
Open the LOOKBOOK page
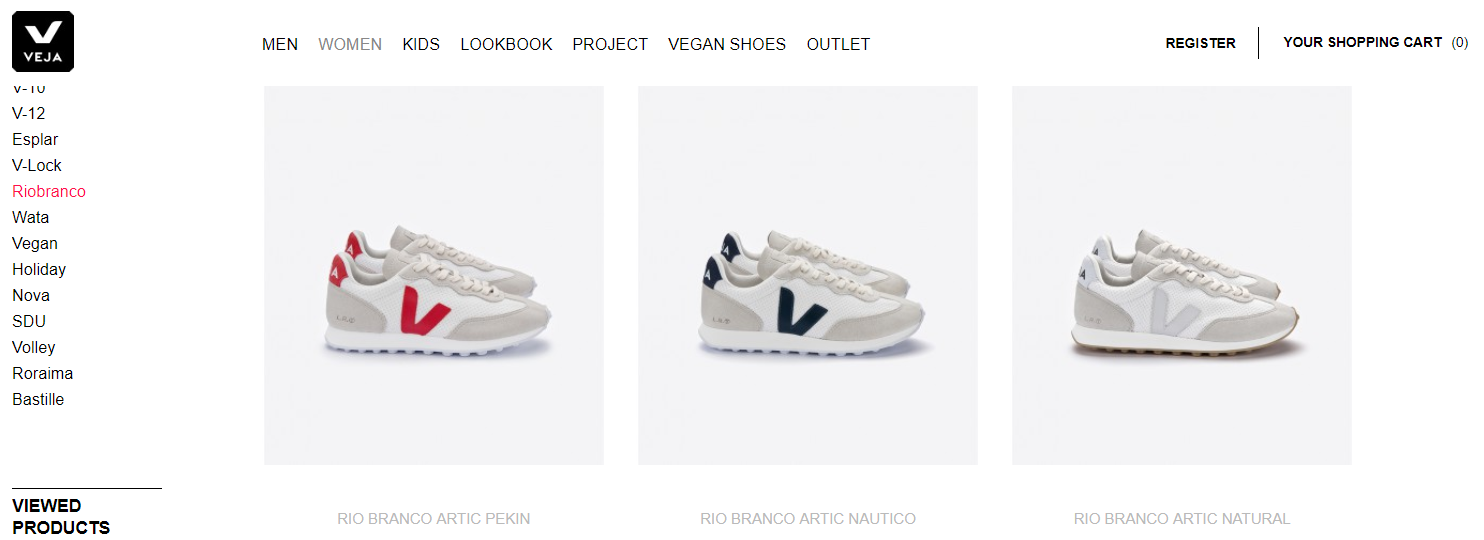click(506, 44)
